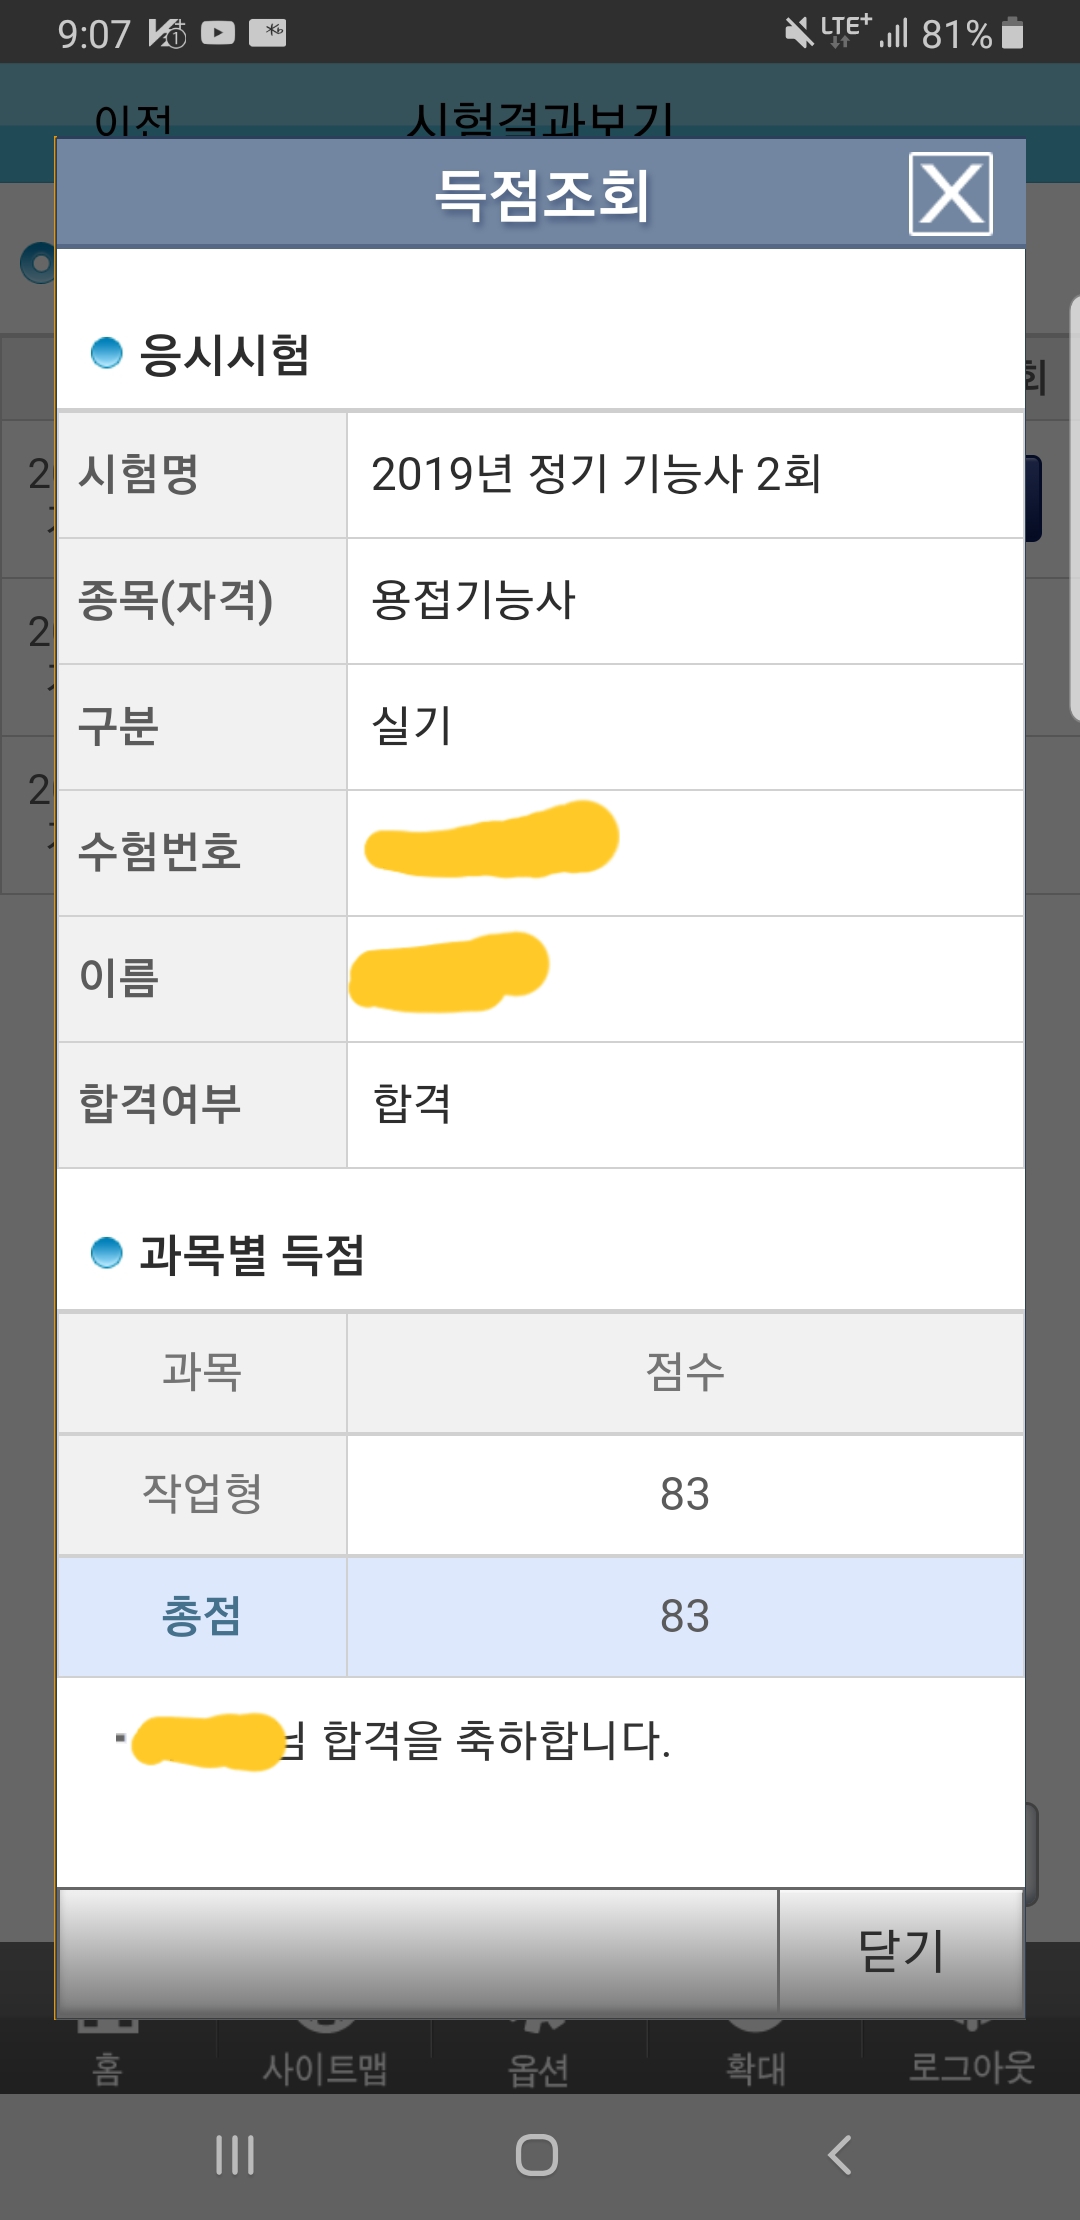Close the 득점조회 dialog with X
Screen dimensions: 1080x2220
coord(950,194)
